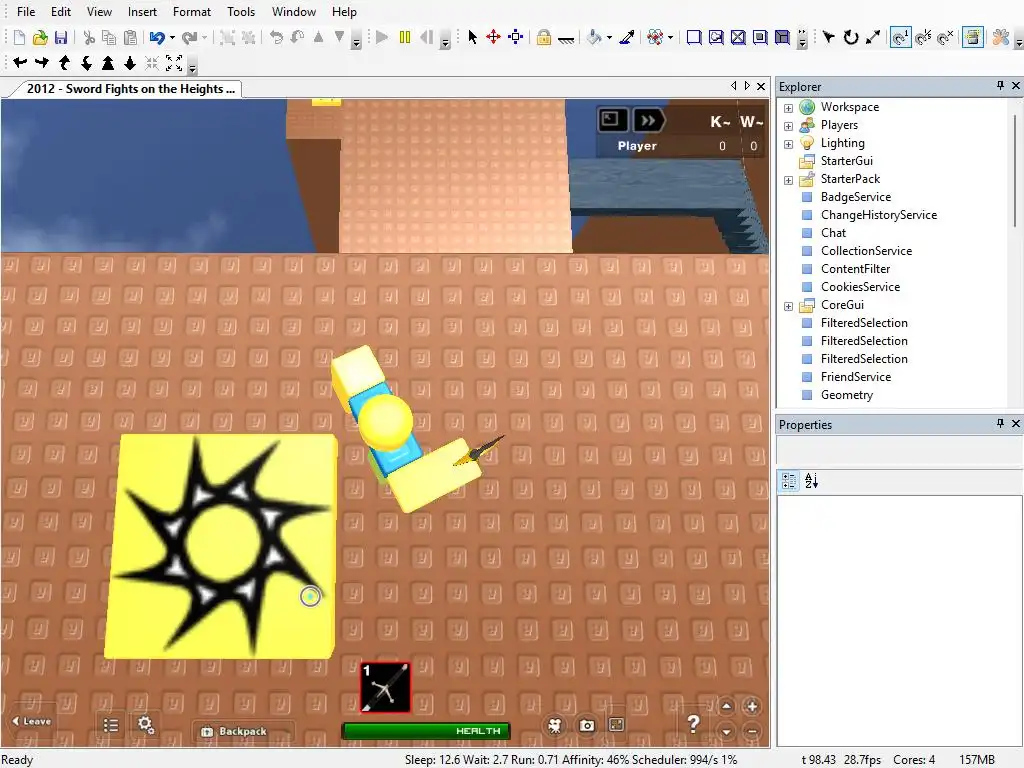Toggle the magnet snap 1 stud mode

901,37
